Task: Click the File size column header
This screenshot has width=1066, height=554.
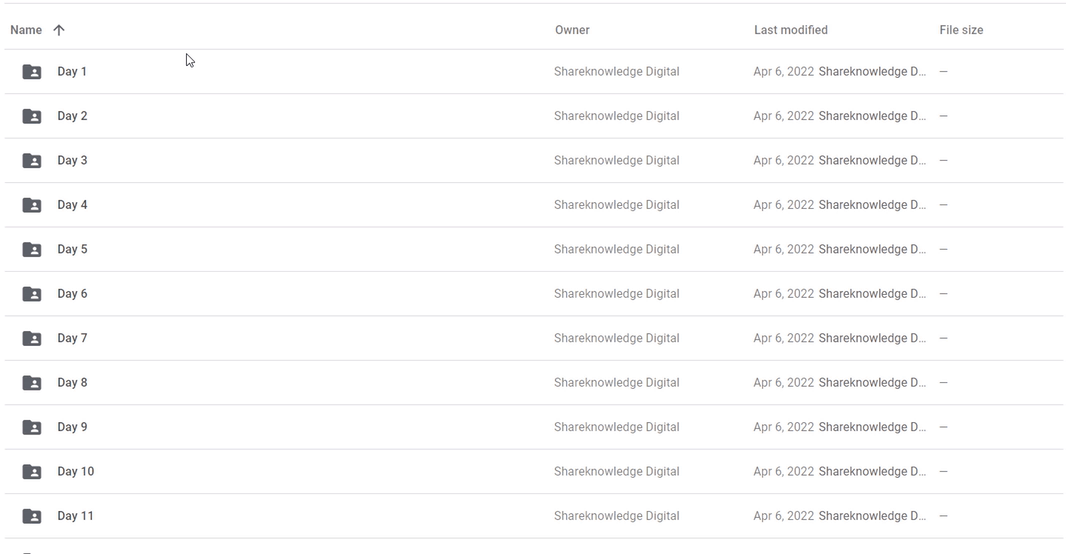Action: [961, 30]
